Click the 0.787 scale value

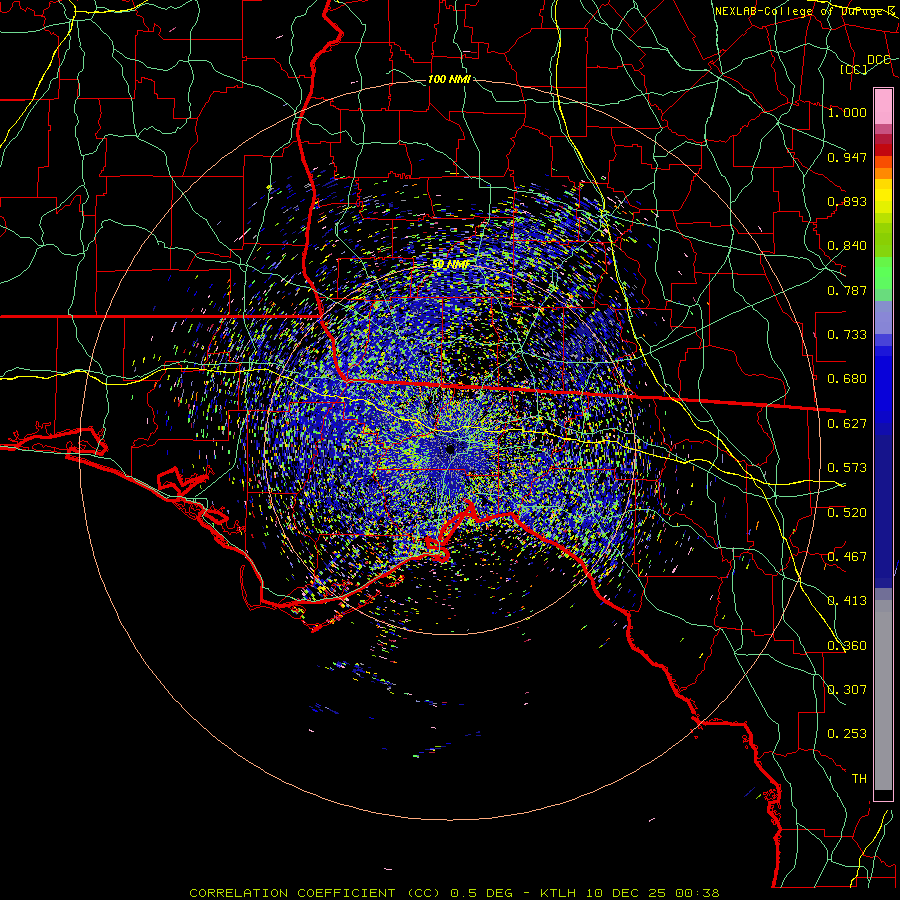point(847,290)
